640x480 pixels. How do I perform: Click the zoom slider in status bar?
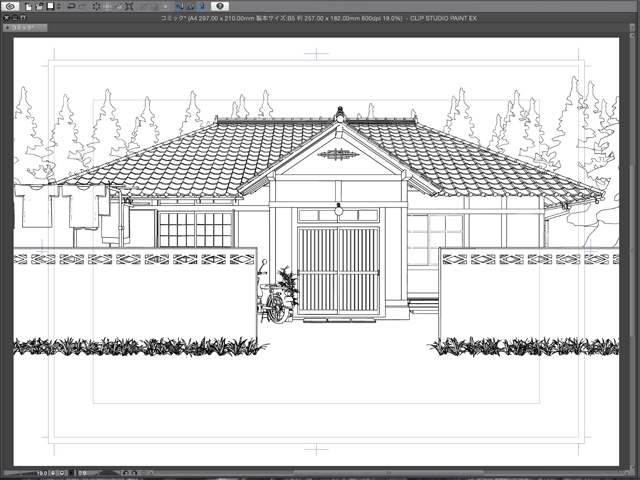[x=20, y=473]
